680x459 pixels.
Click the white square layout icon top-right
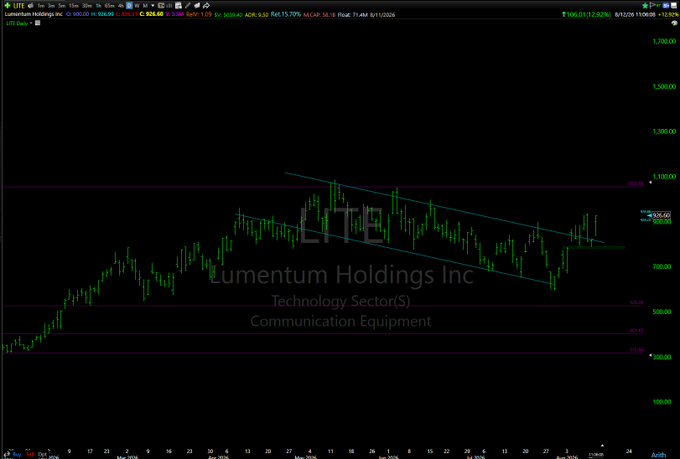coord(673,6)
